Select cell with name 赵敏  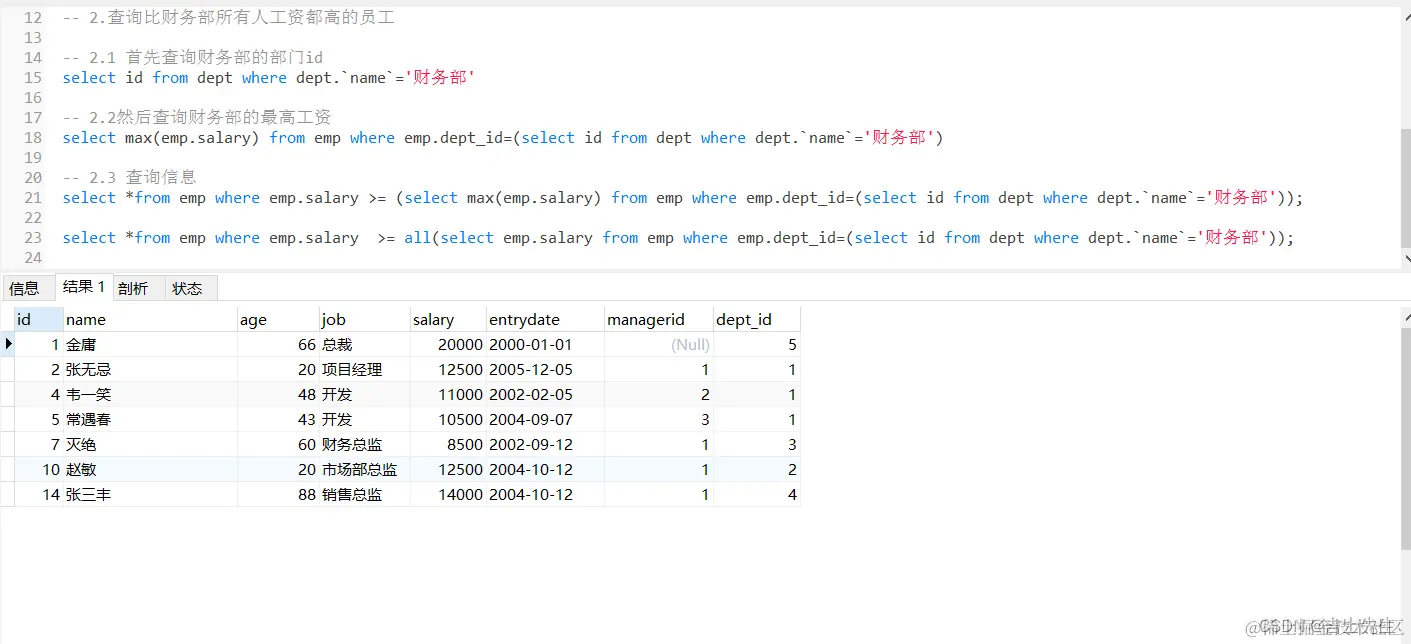150,469
